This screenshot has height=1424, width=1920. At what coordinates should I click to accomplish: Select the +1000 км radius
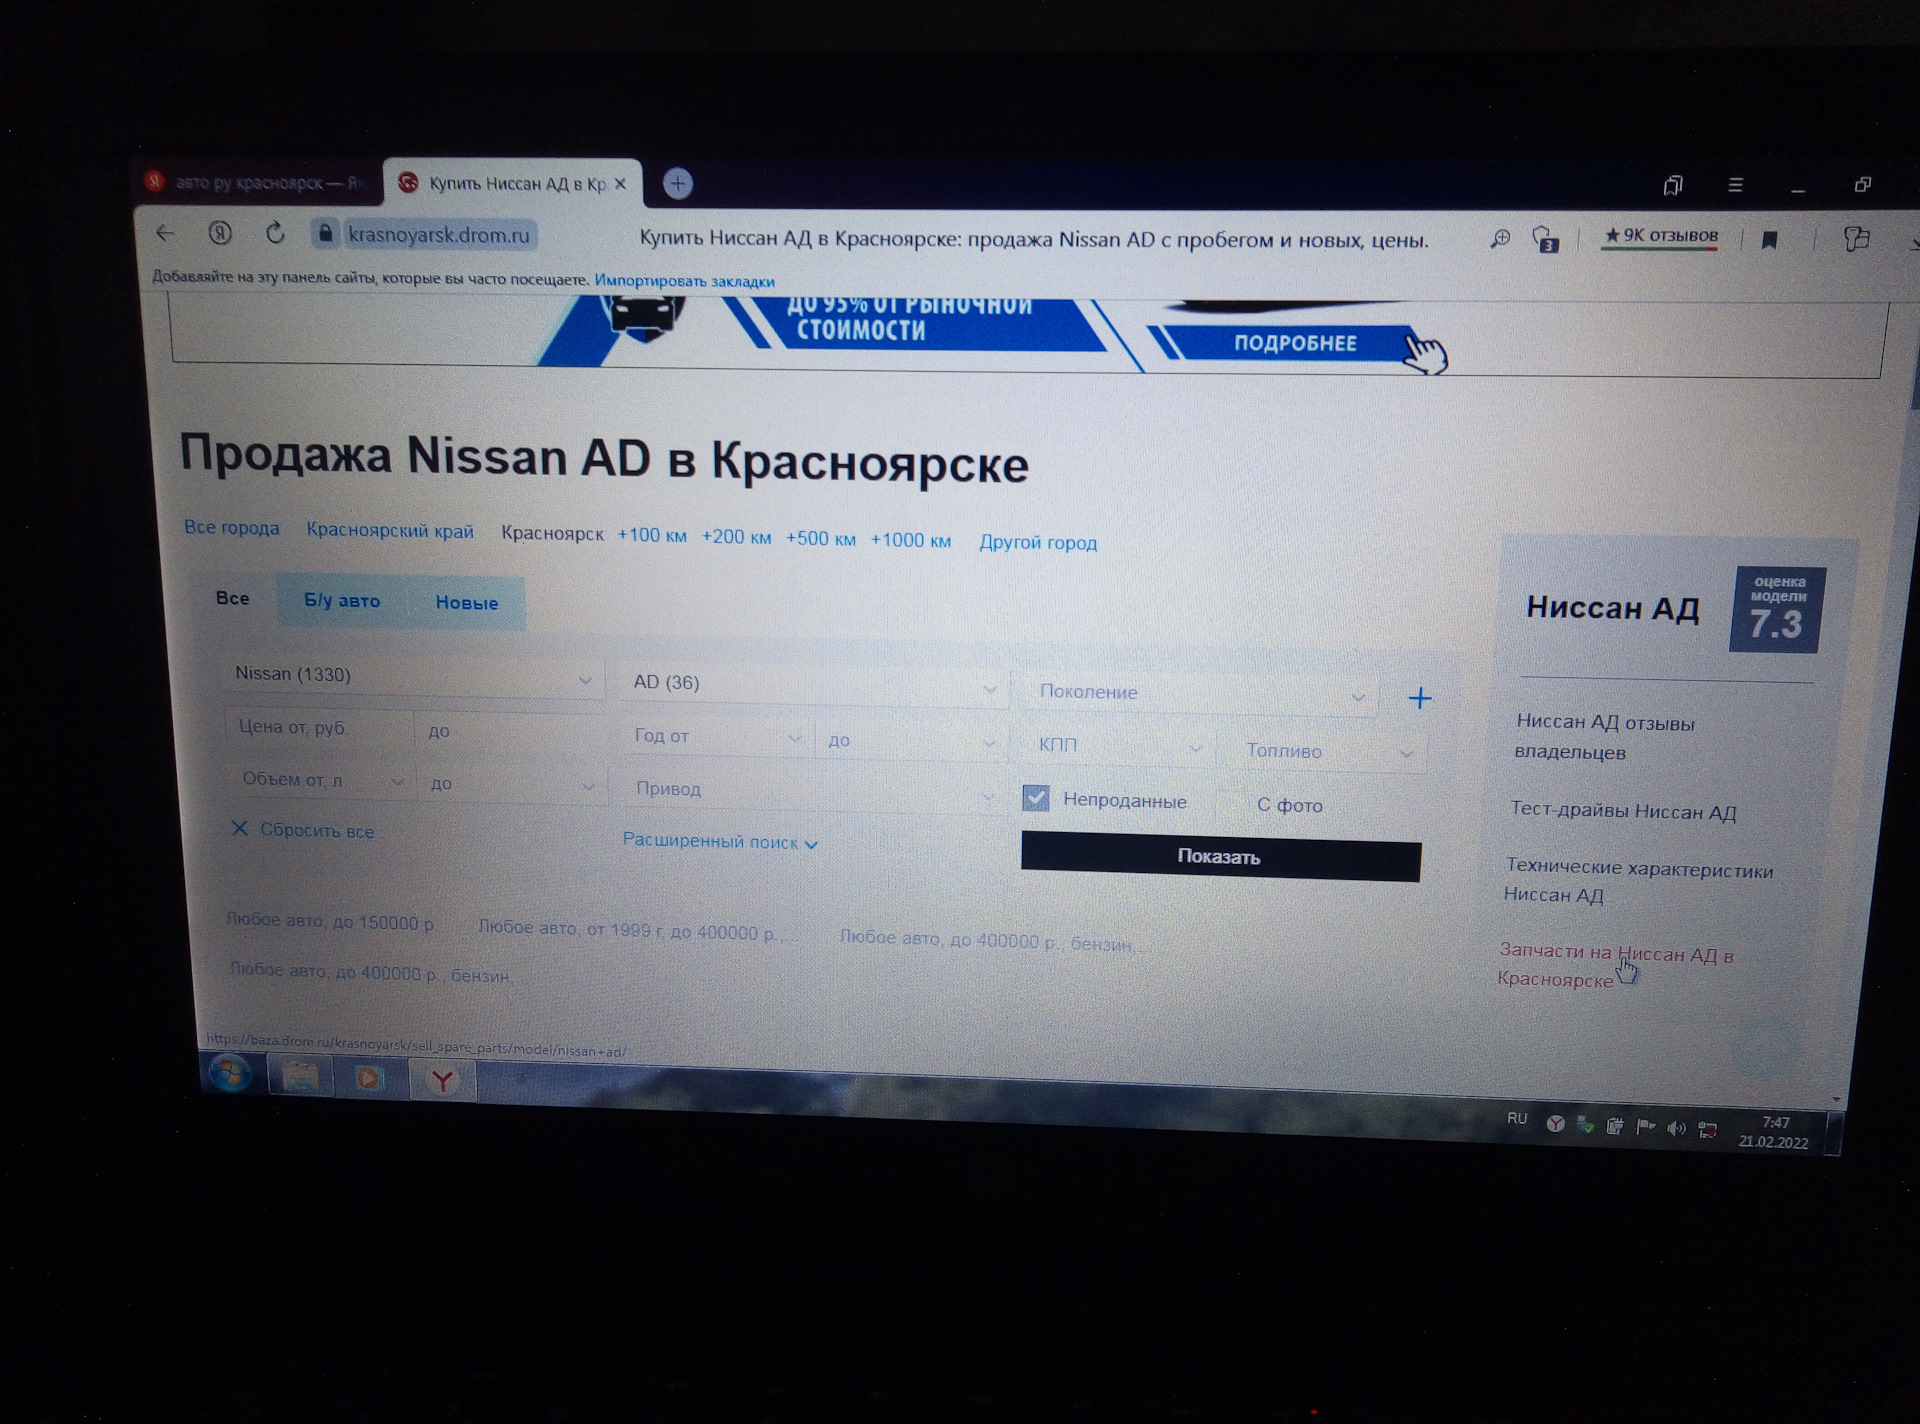[x=911, y=540]
